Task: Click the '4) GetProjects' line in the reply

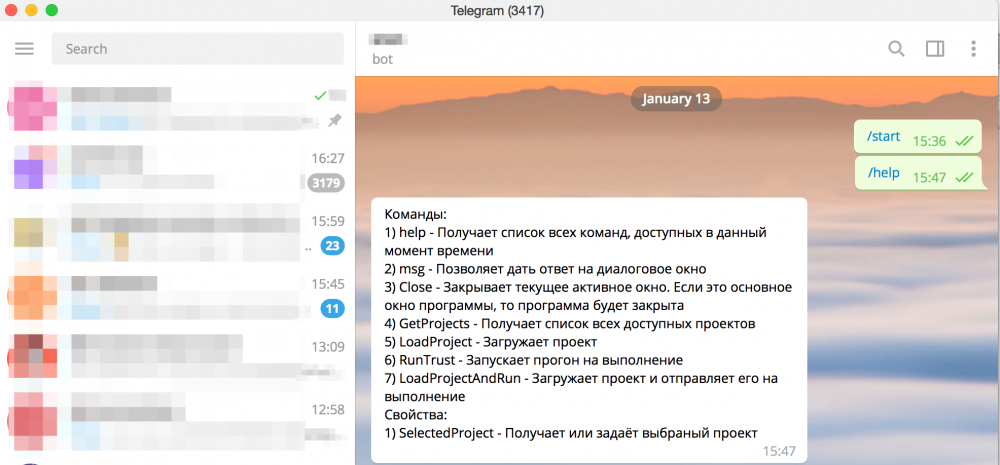Action: (570, 324)
